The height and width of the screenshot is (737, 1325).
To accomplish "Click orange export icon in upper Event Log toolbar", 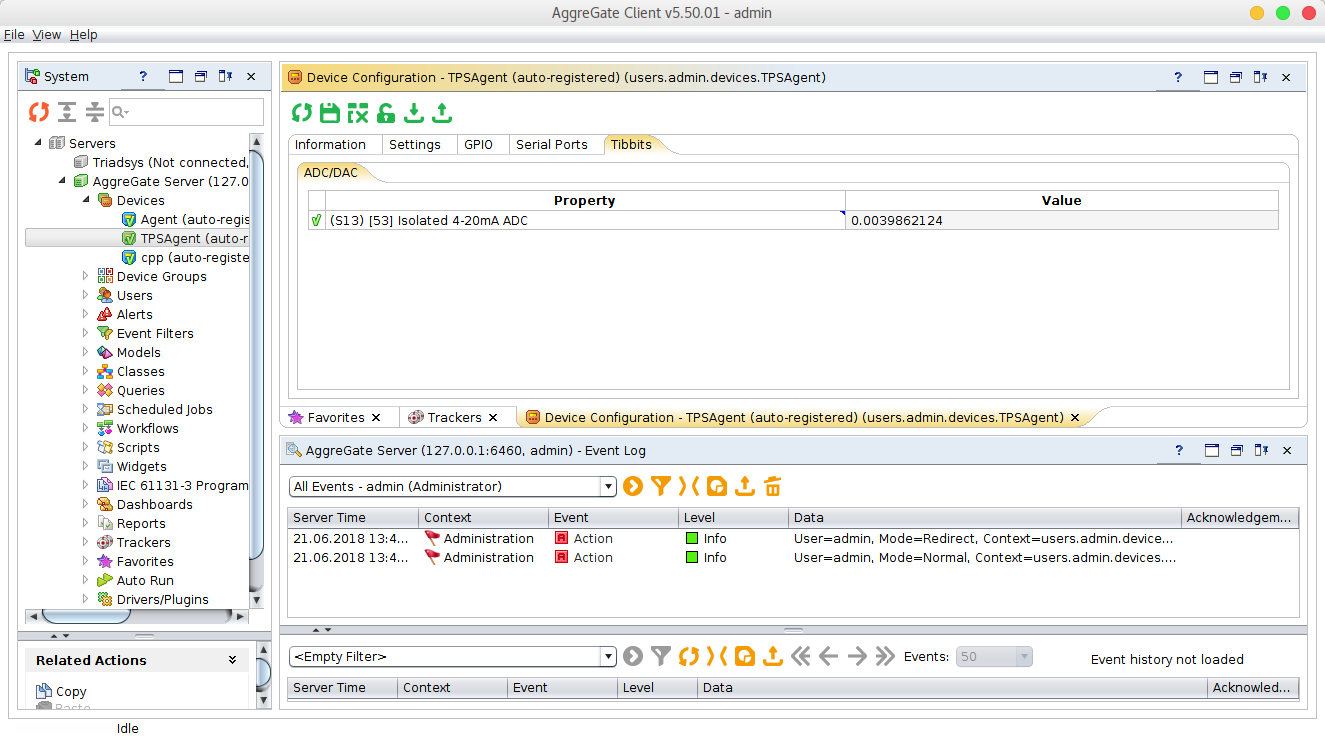I will click(744, 486).
